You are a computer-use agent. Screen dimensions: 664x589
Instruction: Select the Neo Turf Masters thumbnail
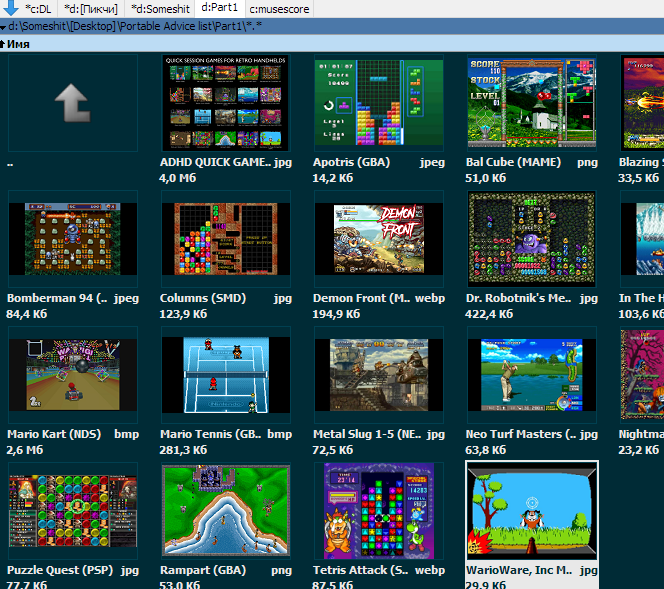(532, 375)
